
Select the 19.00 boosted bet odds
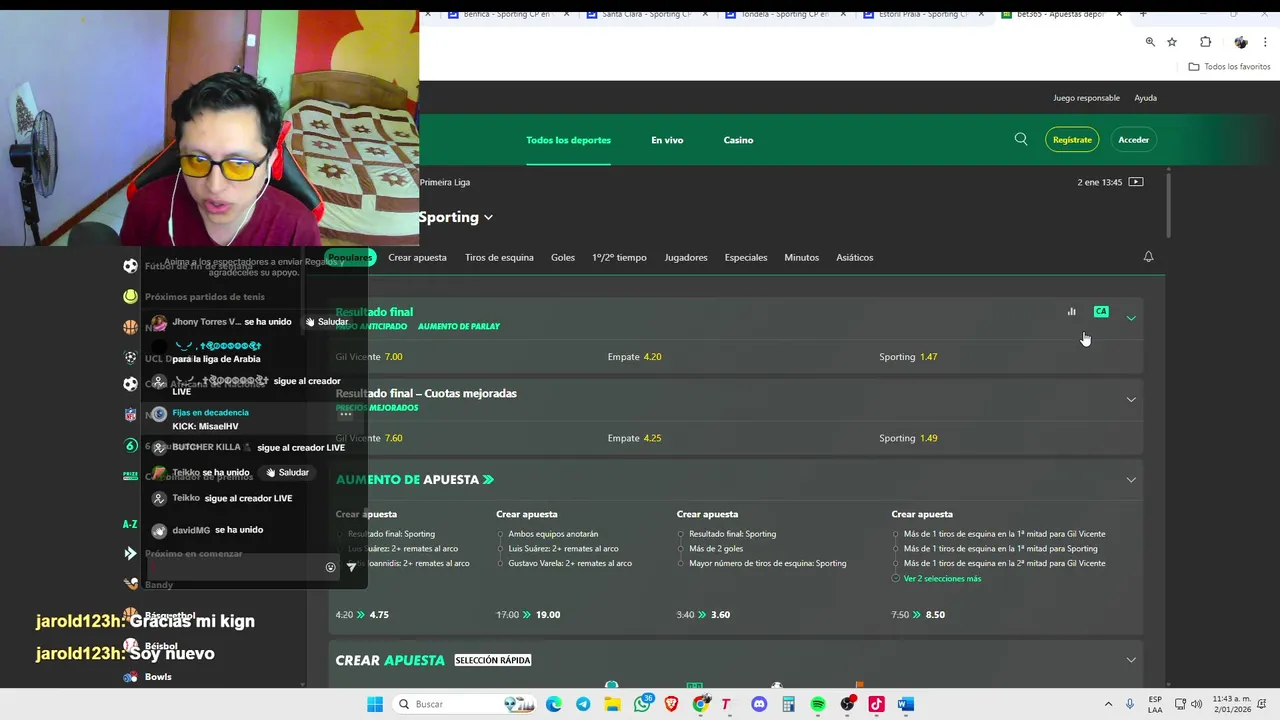(x=547, y=615)
